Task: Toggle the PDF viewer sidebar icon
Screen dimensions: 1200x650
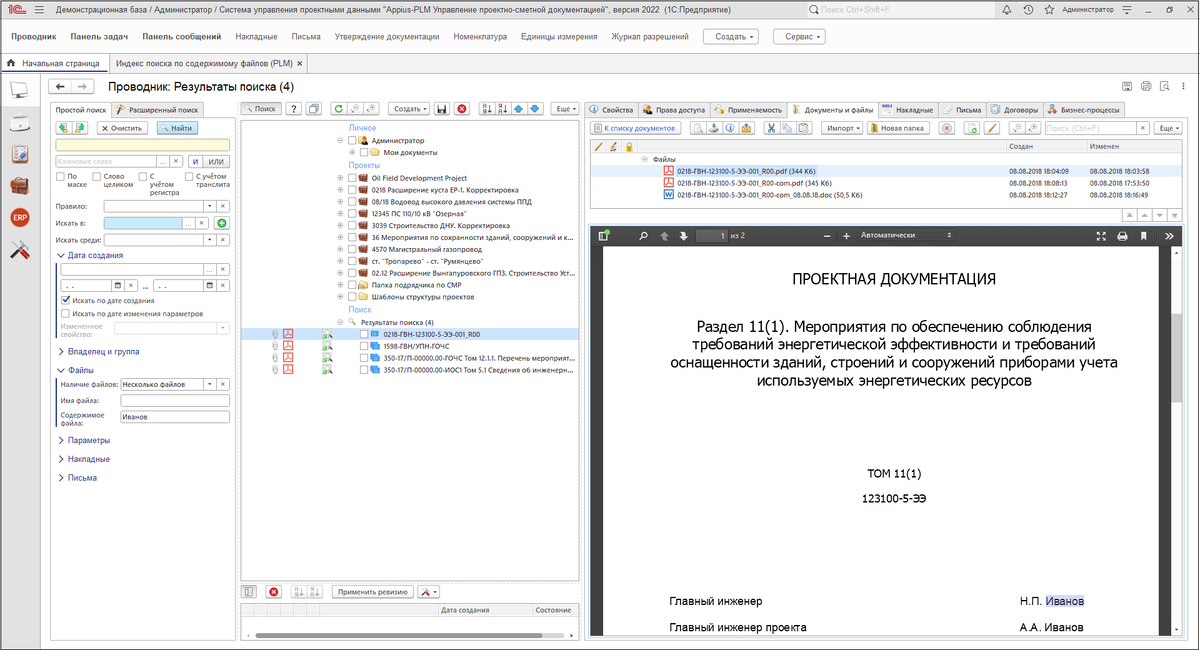Action: tap(604, 235)
